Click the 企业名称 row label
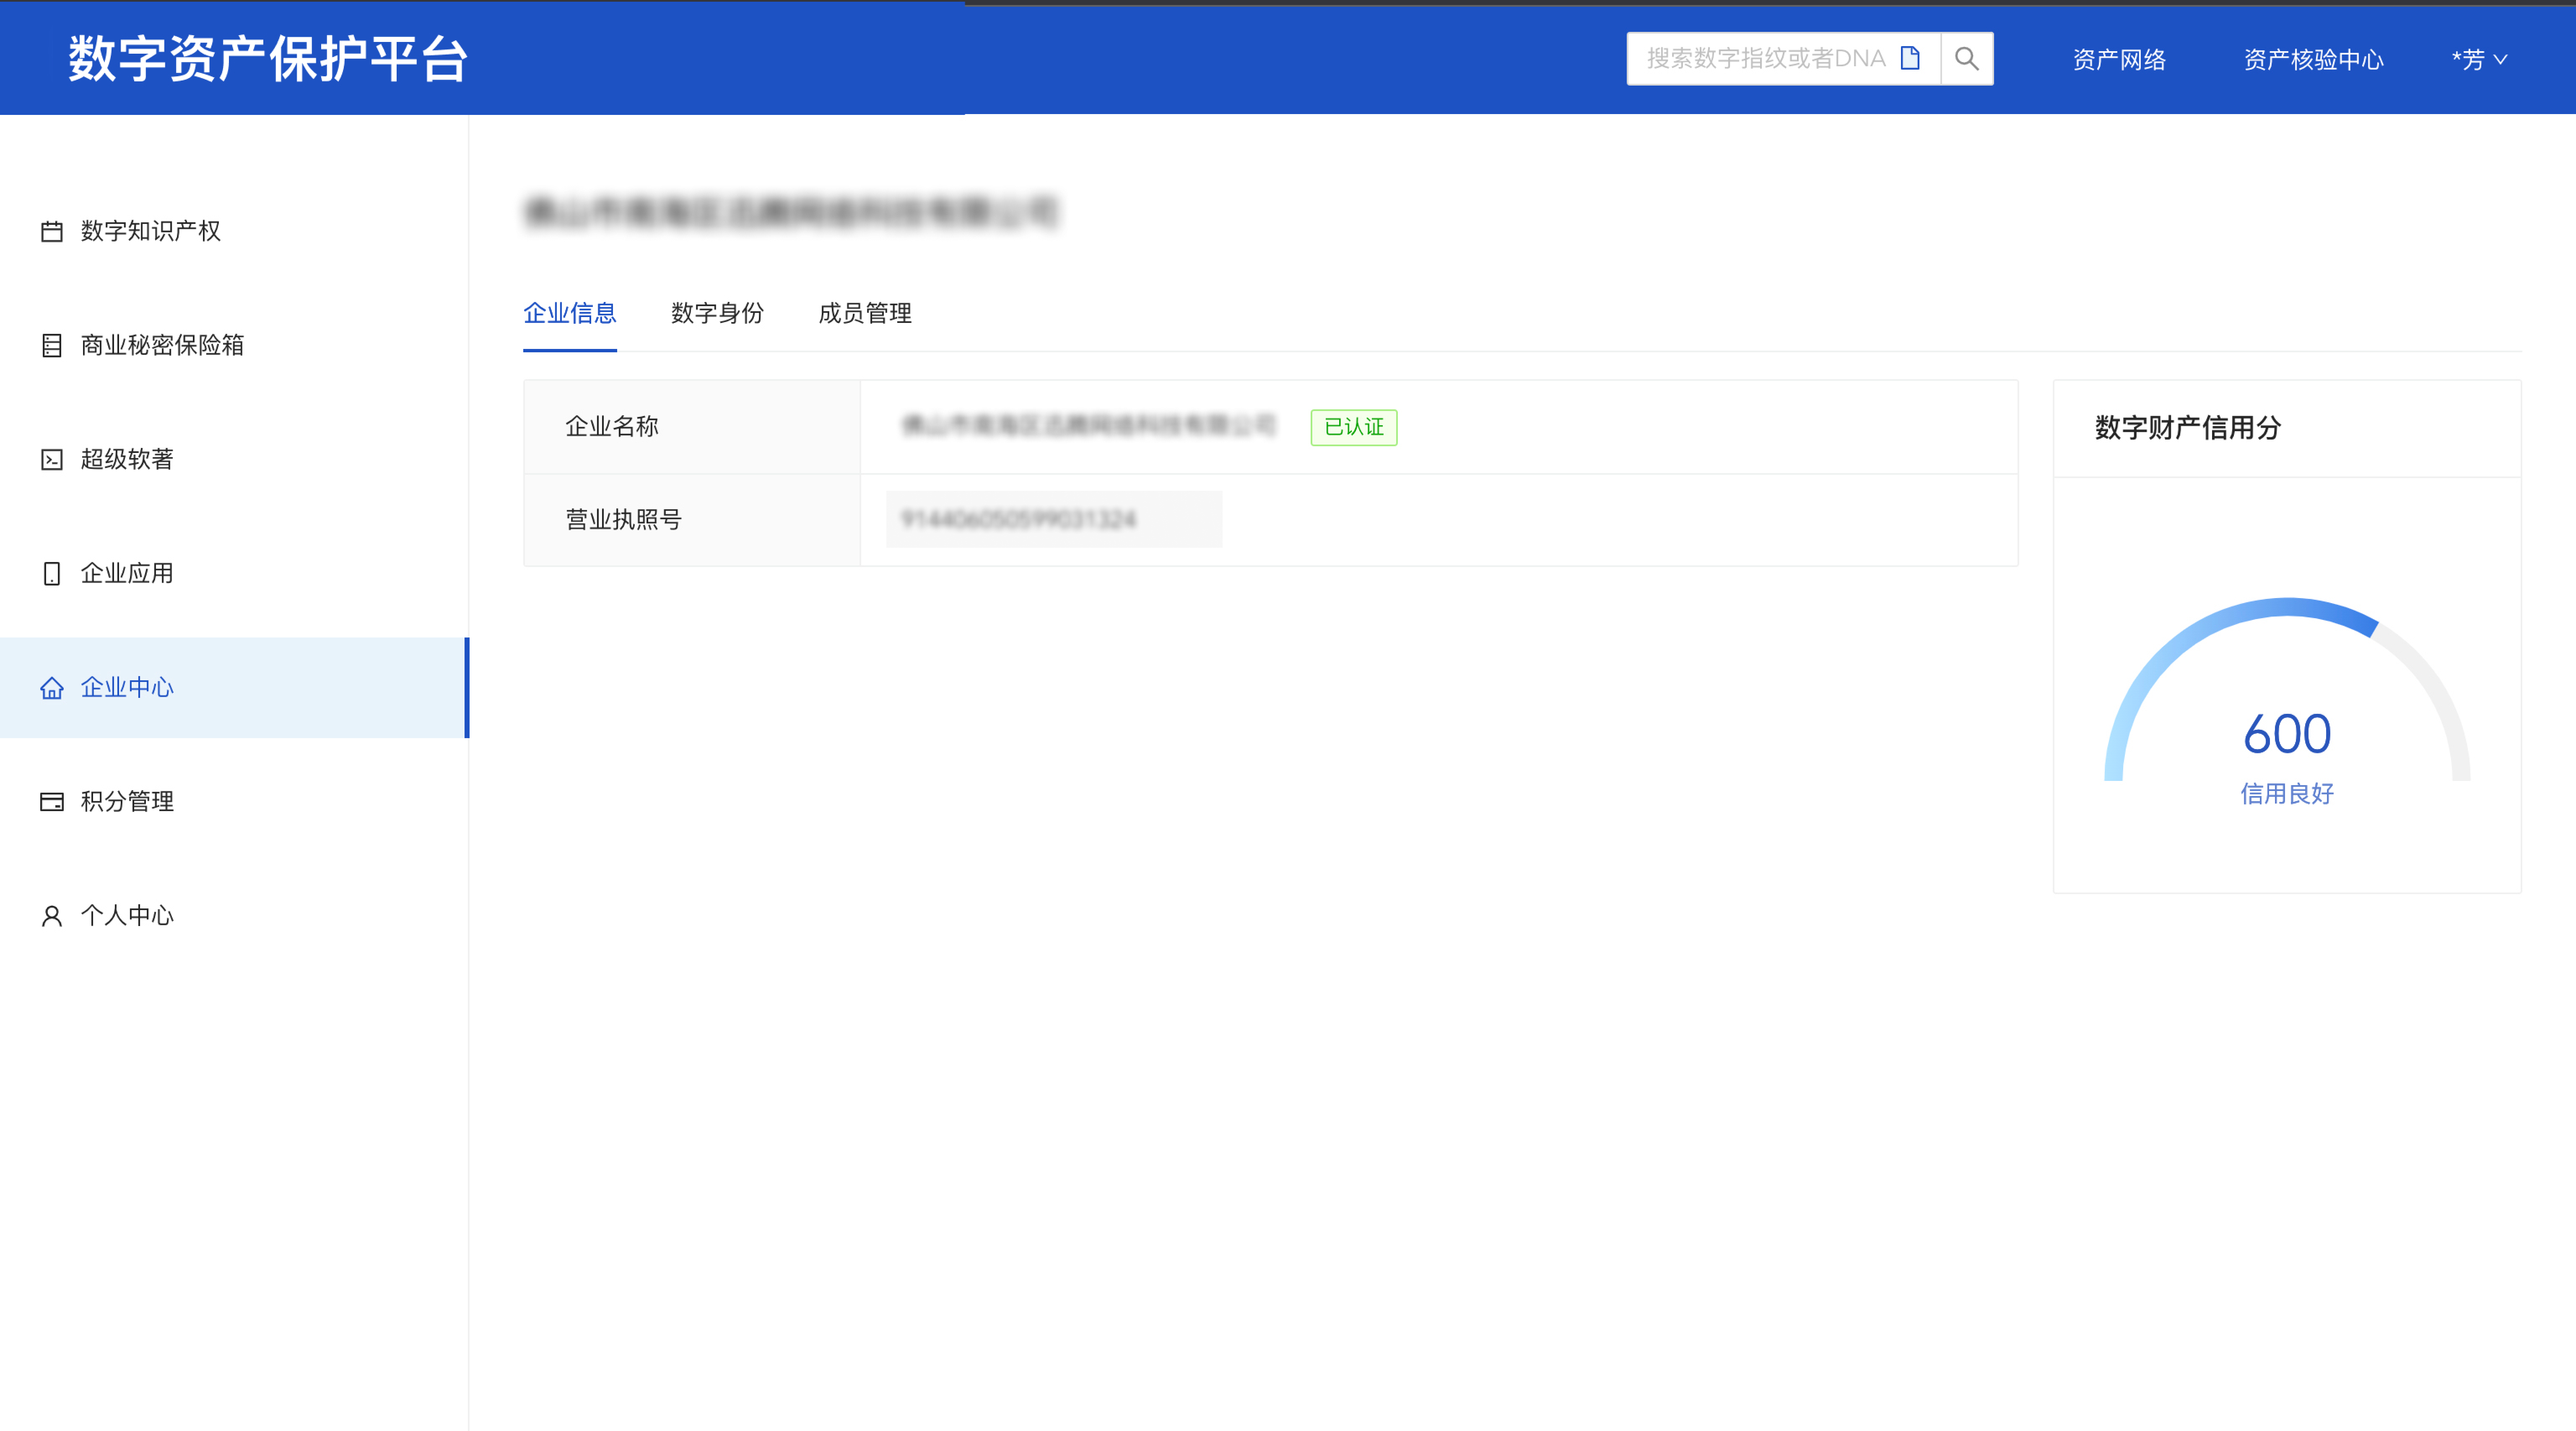2576x1431 pixels. point(612,427)
